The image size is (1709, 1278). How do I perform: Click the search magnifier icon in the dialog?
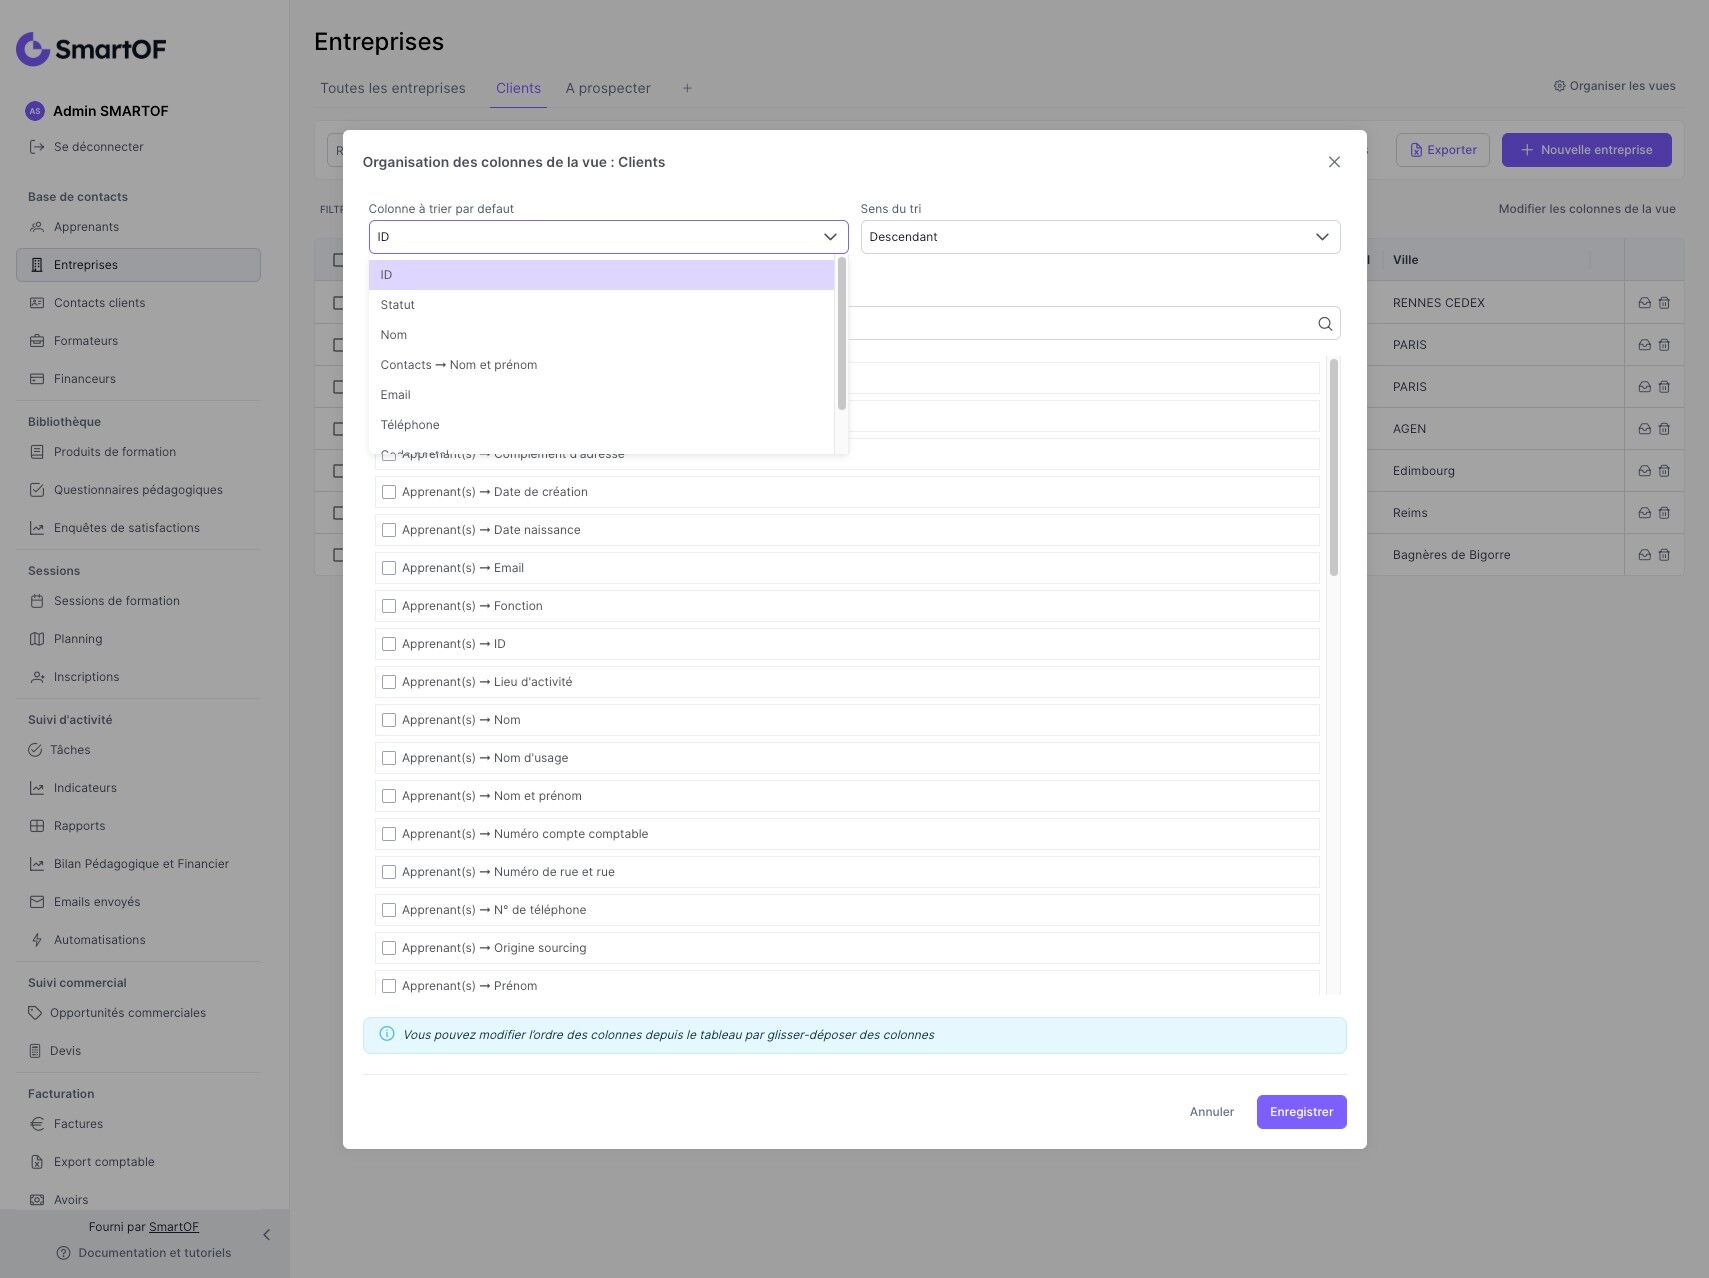(1325, 324)
